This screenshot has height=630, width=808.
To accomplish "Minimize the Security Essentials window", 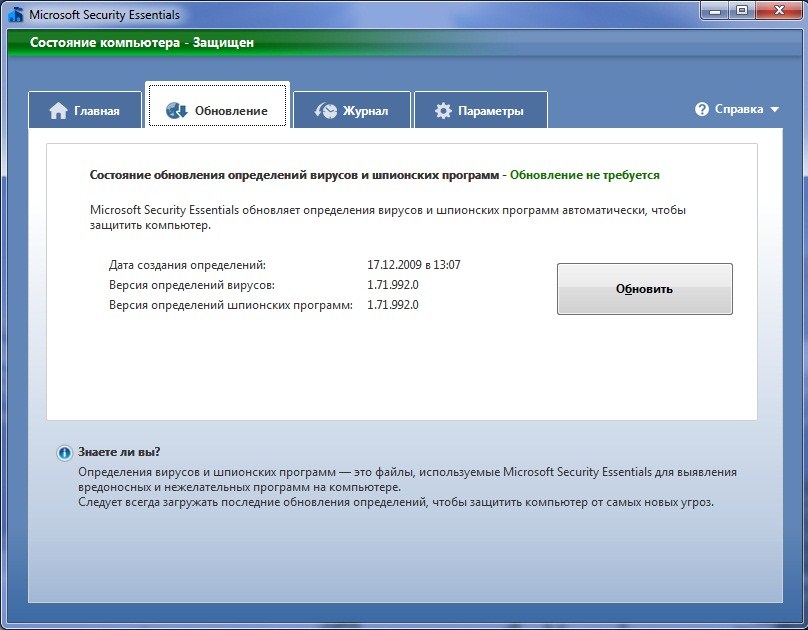I will point(715,10).
